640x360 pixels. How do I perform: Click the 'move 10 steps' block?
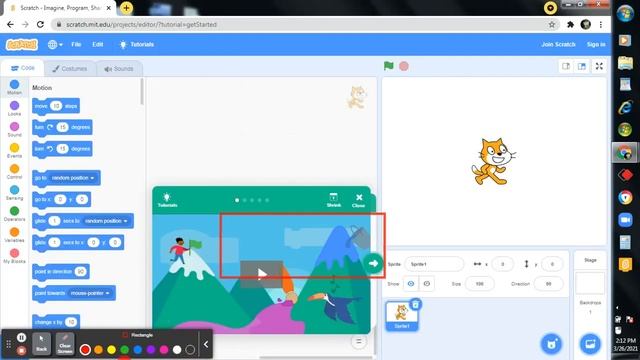pos(56,106)
